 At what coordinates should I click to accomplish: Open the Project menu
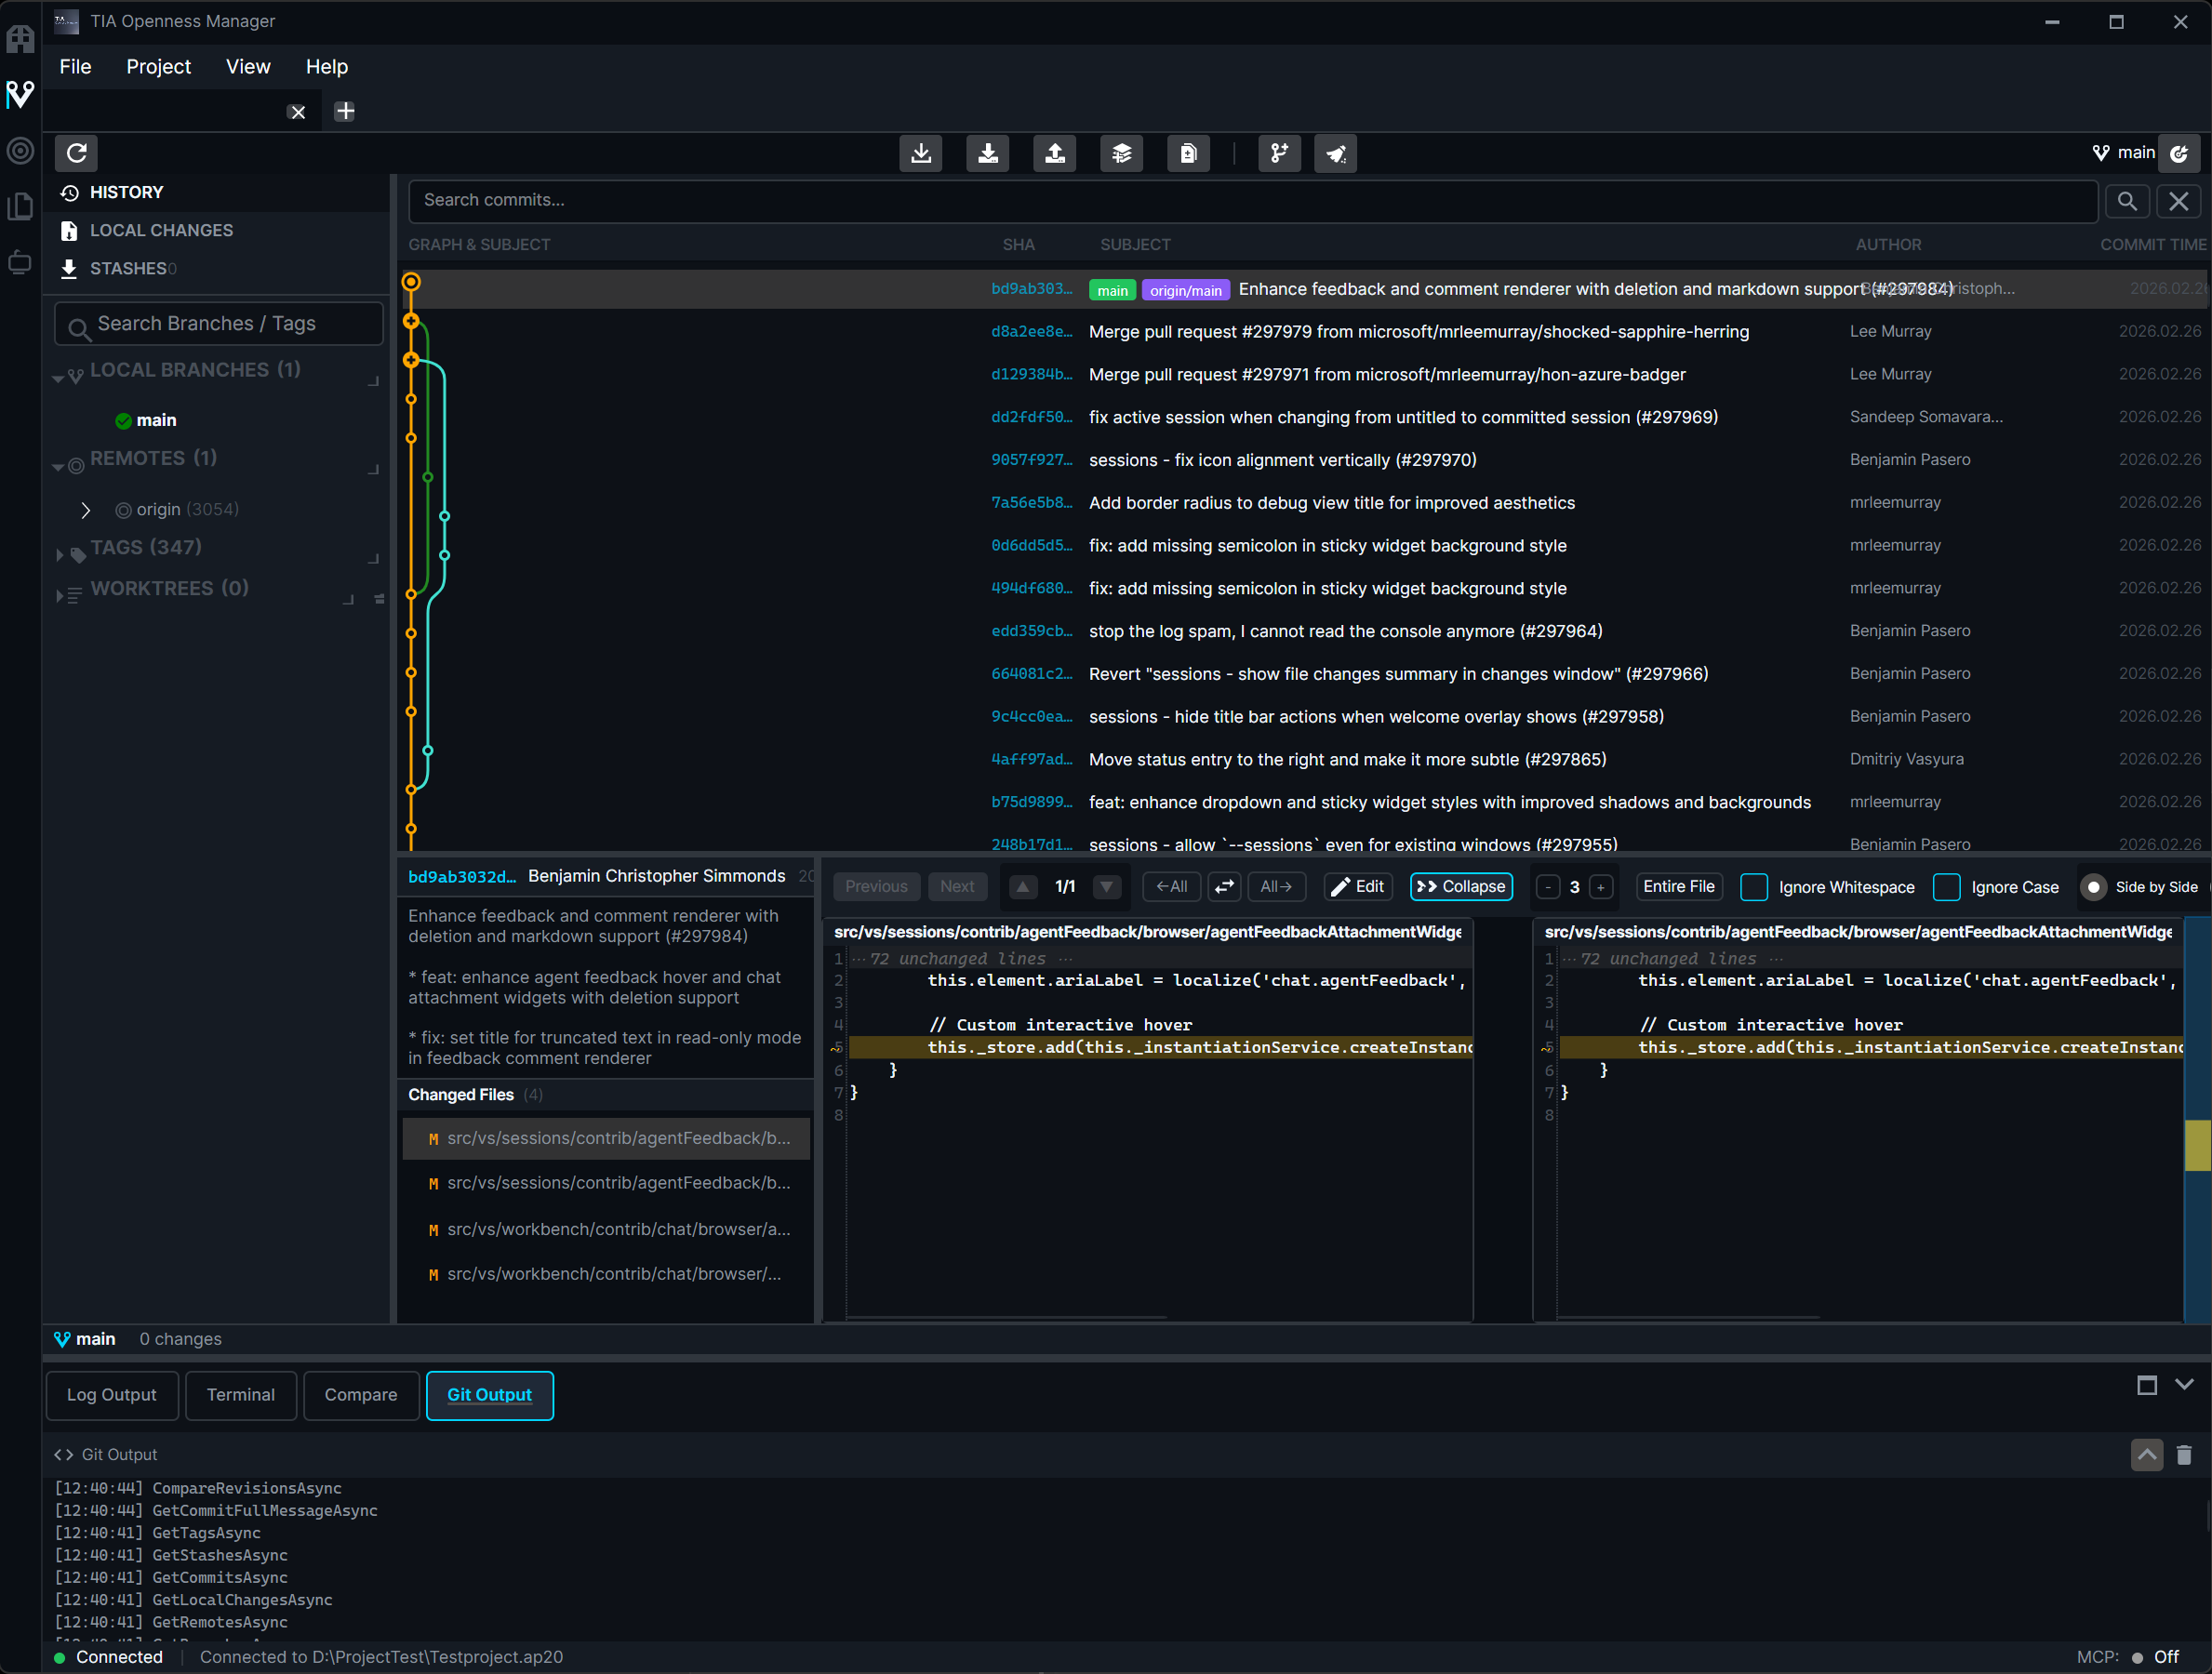(x=158, y=66)
